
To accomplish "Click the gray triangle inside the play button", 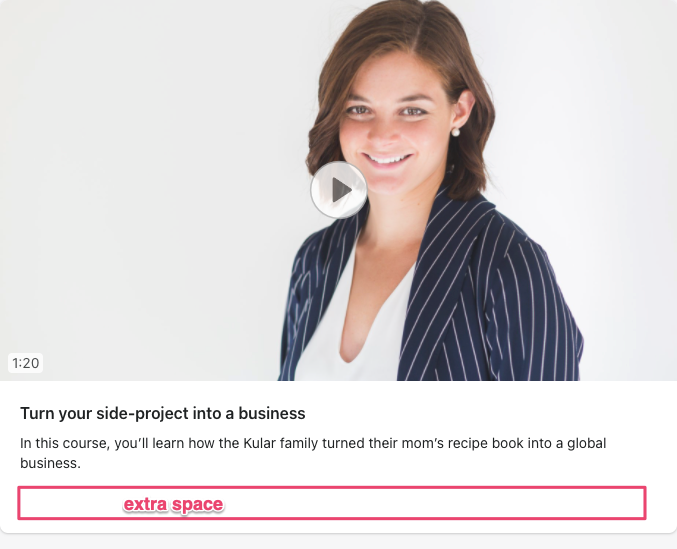I will click(341, 189).
